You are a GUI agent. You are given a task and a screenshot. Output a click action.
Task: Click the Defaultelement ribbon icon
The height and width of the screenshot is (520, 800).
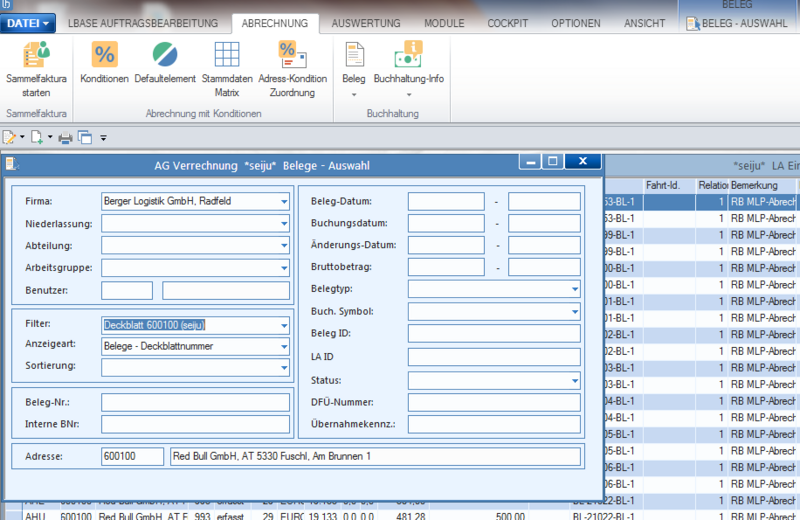point(165,55)
